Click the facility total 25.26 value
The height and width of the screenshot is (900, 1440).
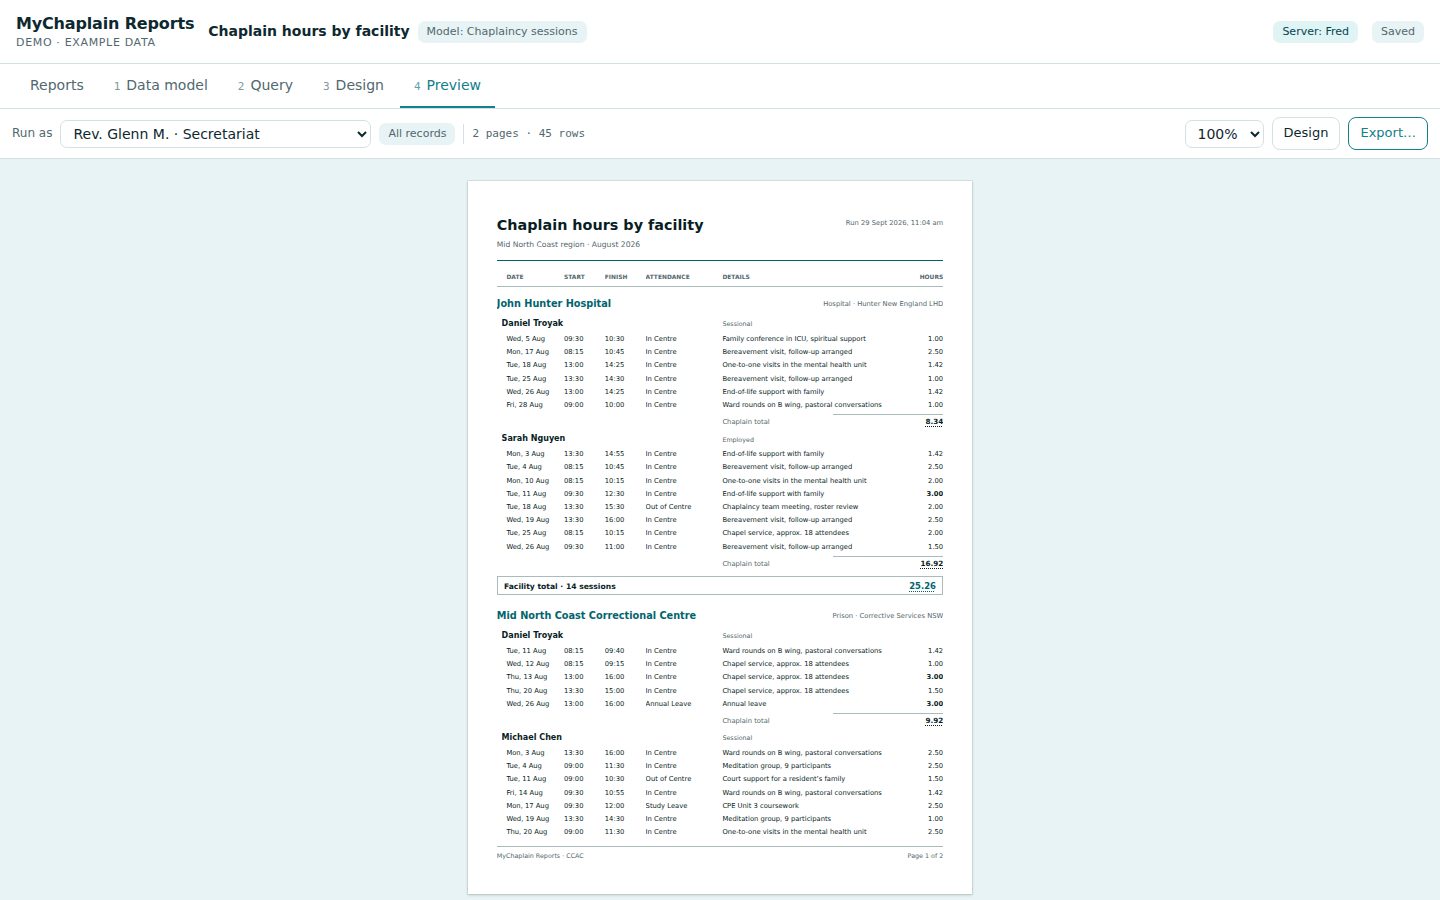[922, 586]
